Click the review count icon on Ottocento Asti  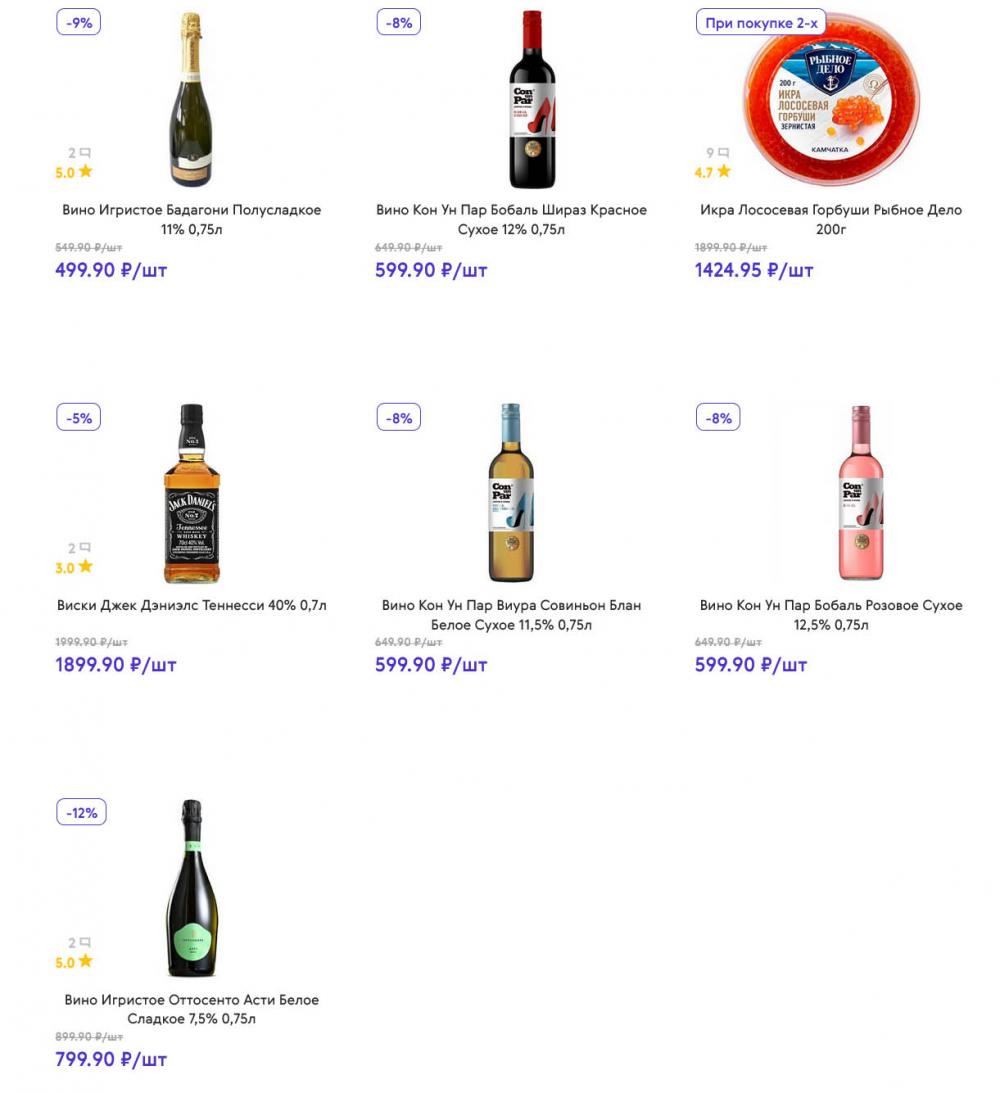(x=85, y=942)
